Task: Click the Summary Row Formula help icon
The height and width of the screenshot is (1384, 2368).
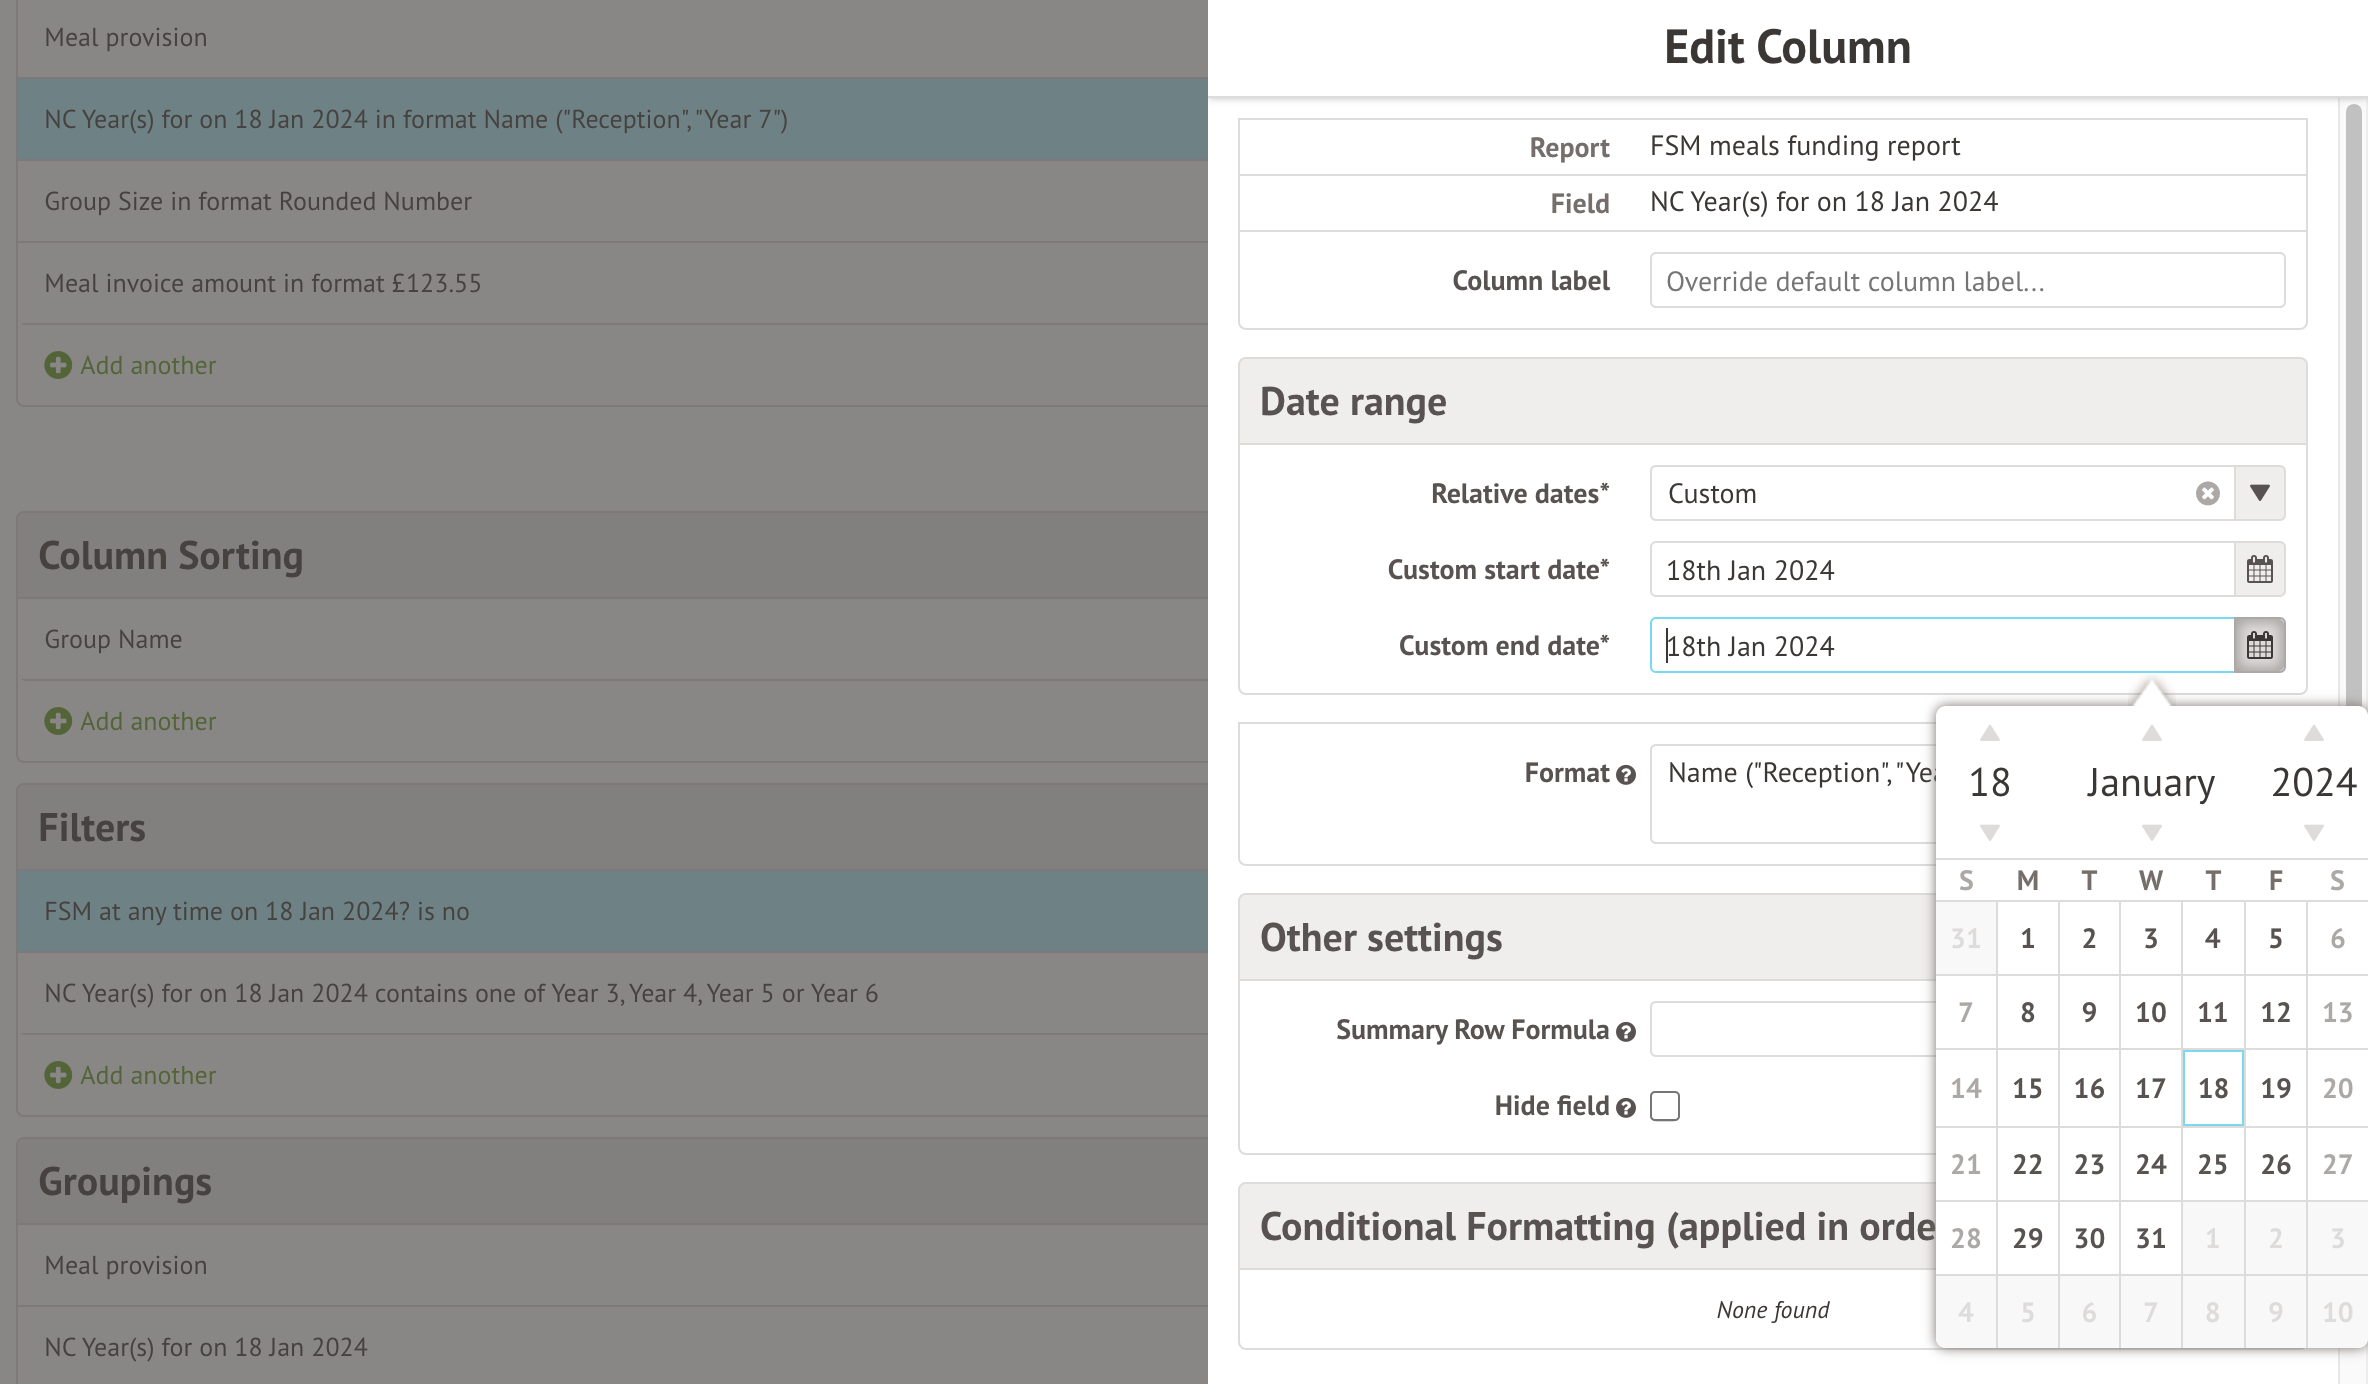Action: (1626, 1030)
